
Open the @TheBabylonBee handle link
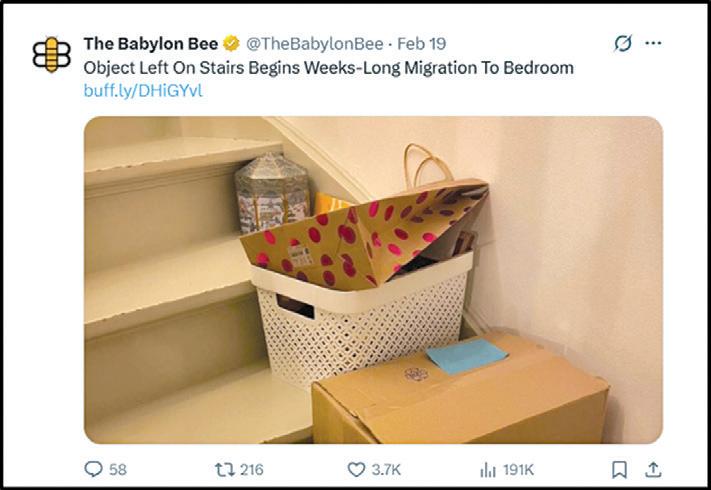point(314,44)
